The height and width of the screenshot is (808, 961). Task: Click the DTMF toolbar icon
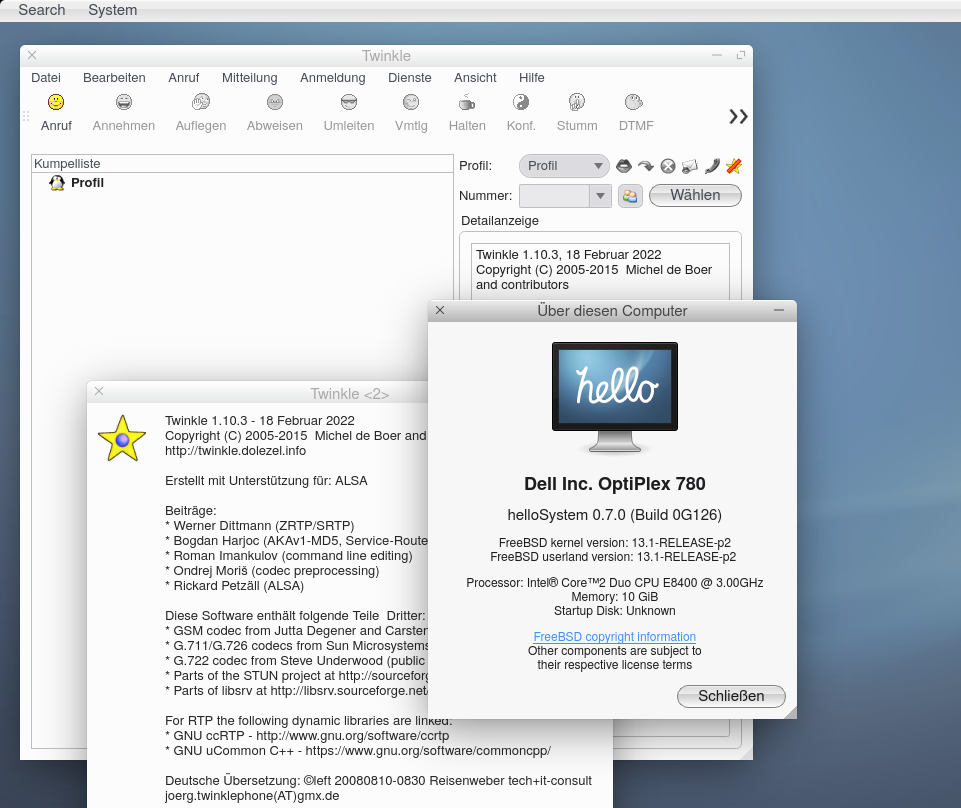(634, 102)
